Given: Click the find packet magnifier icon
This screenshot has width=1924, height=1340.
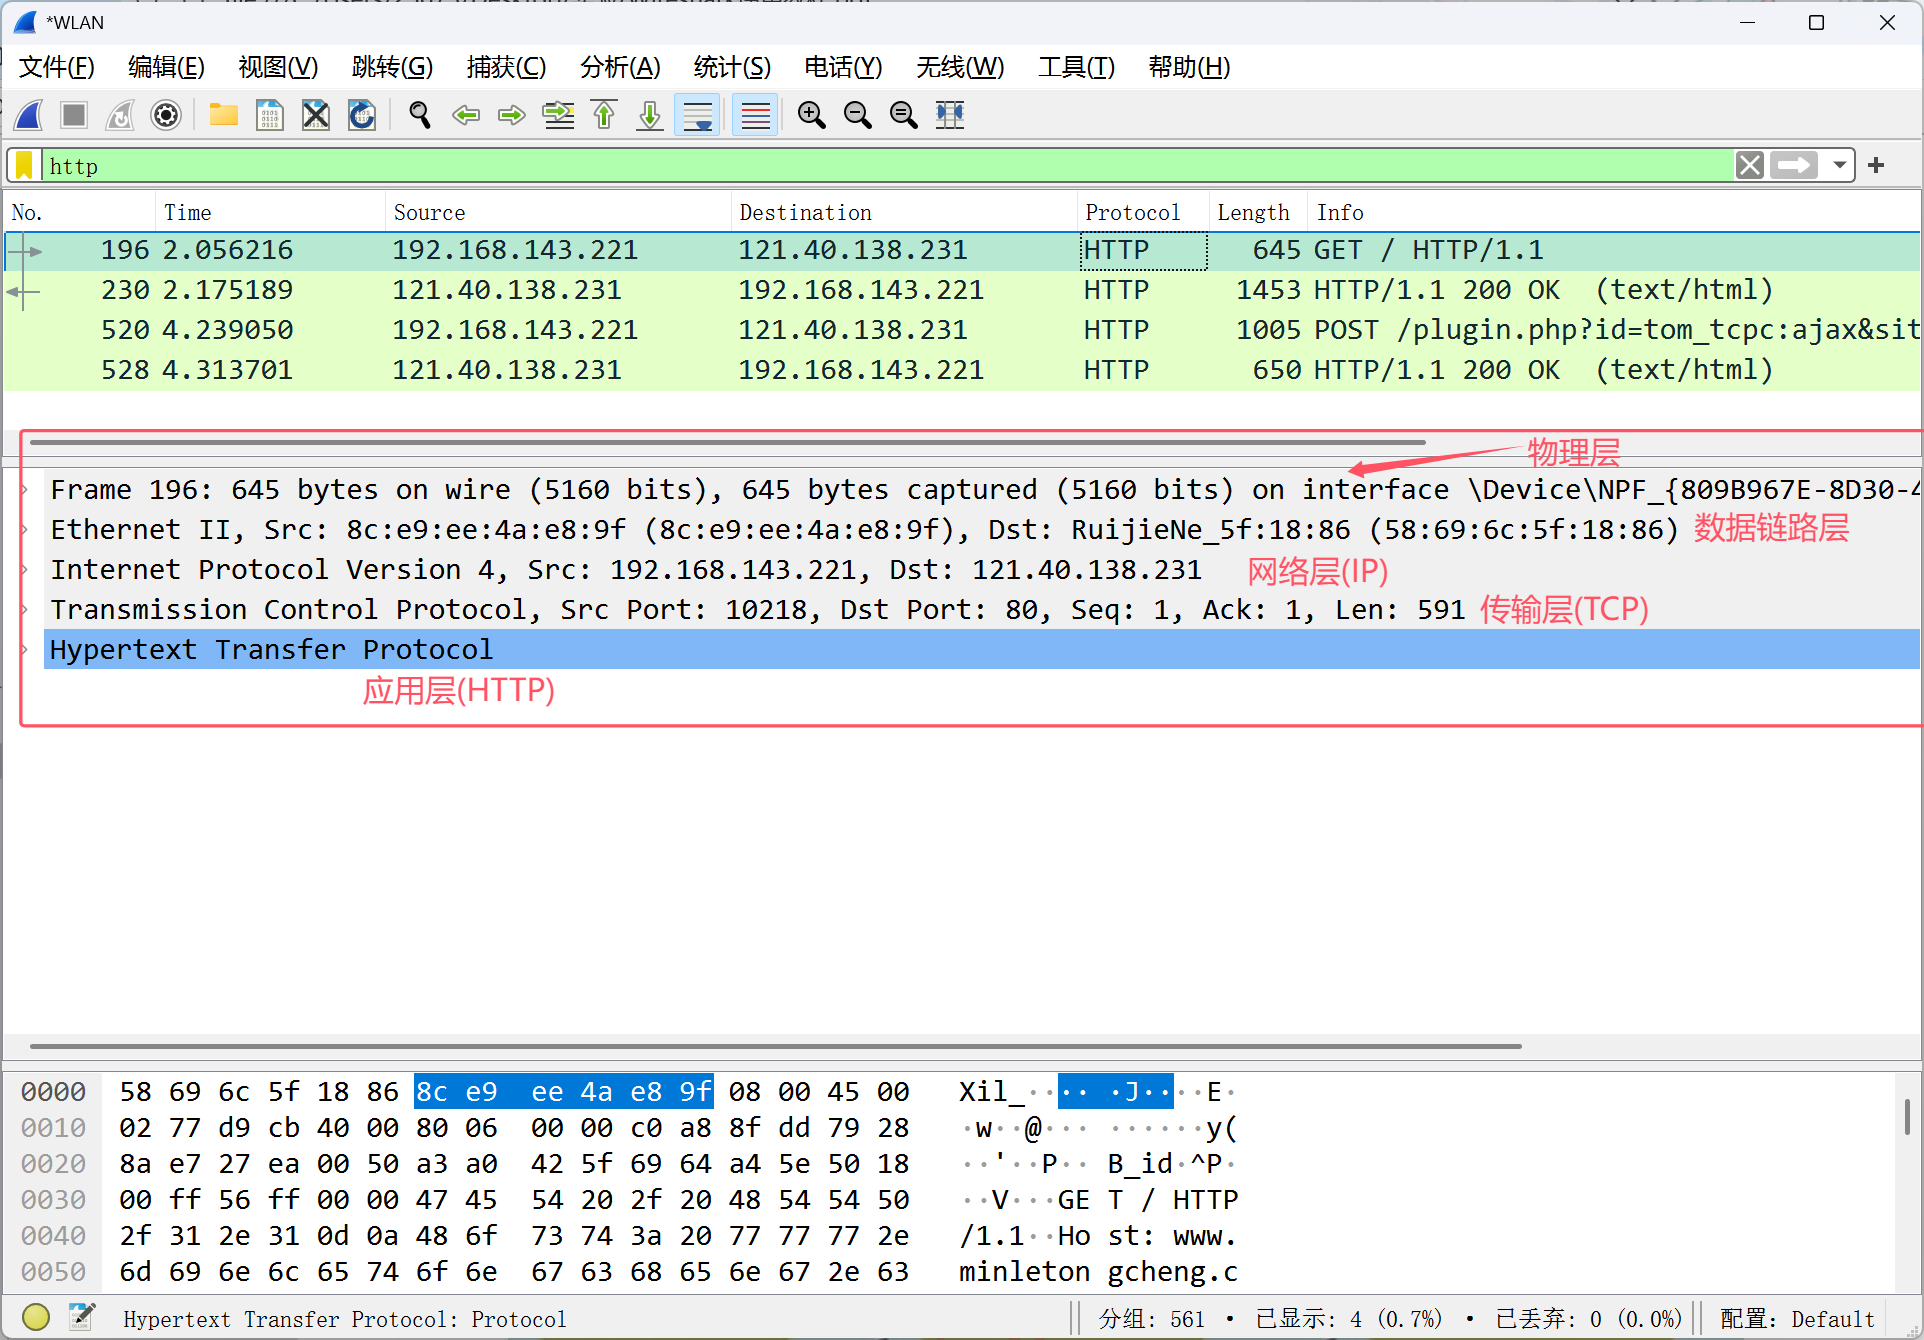Looking at the screenshot, I should click(420, 115).
